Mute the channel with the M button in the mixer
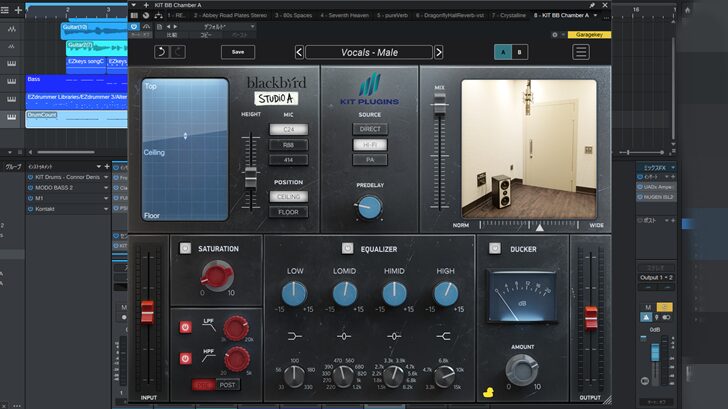This screenshot has height=409, width=728. click(x=648, y=307)
